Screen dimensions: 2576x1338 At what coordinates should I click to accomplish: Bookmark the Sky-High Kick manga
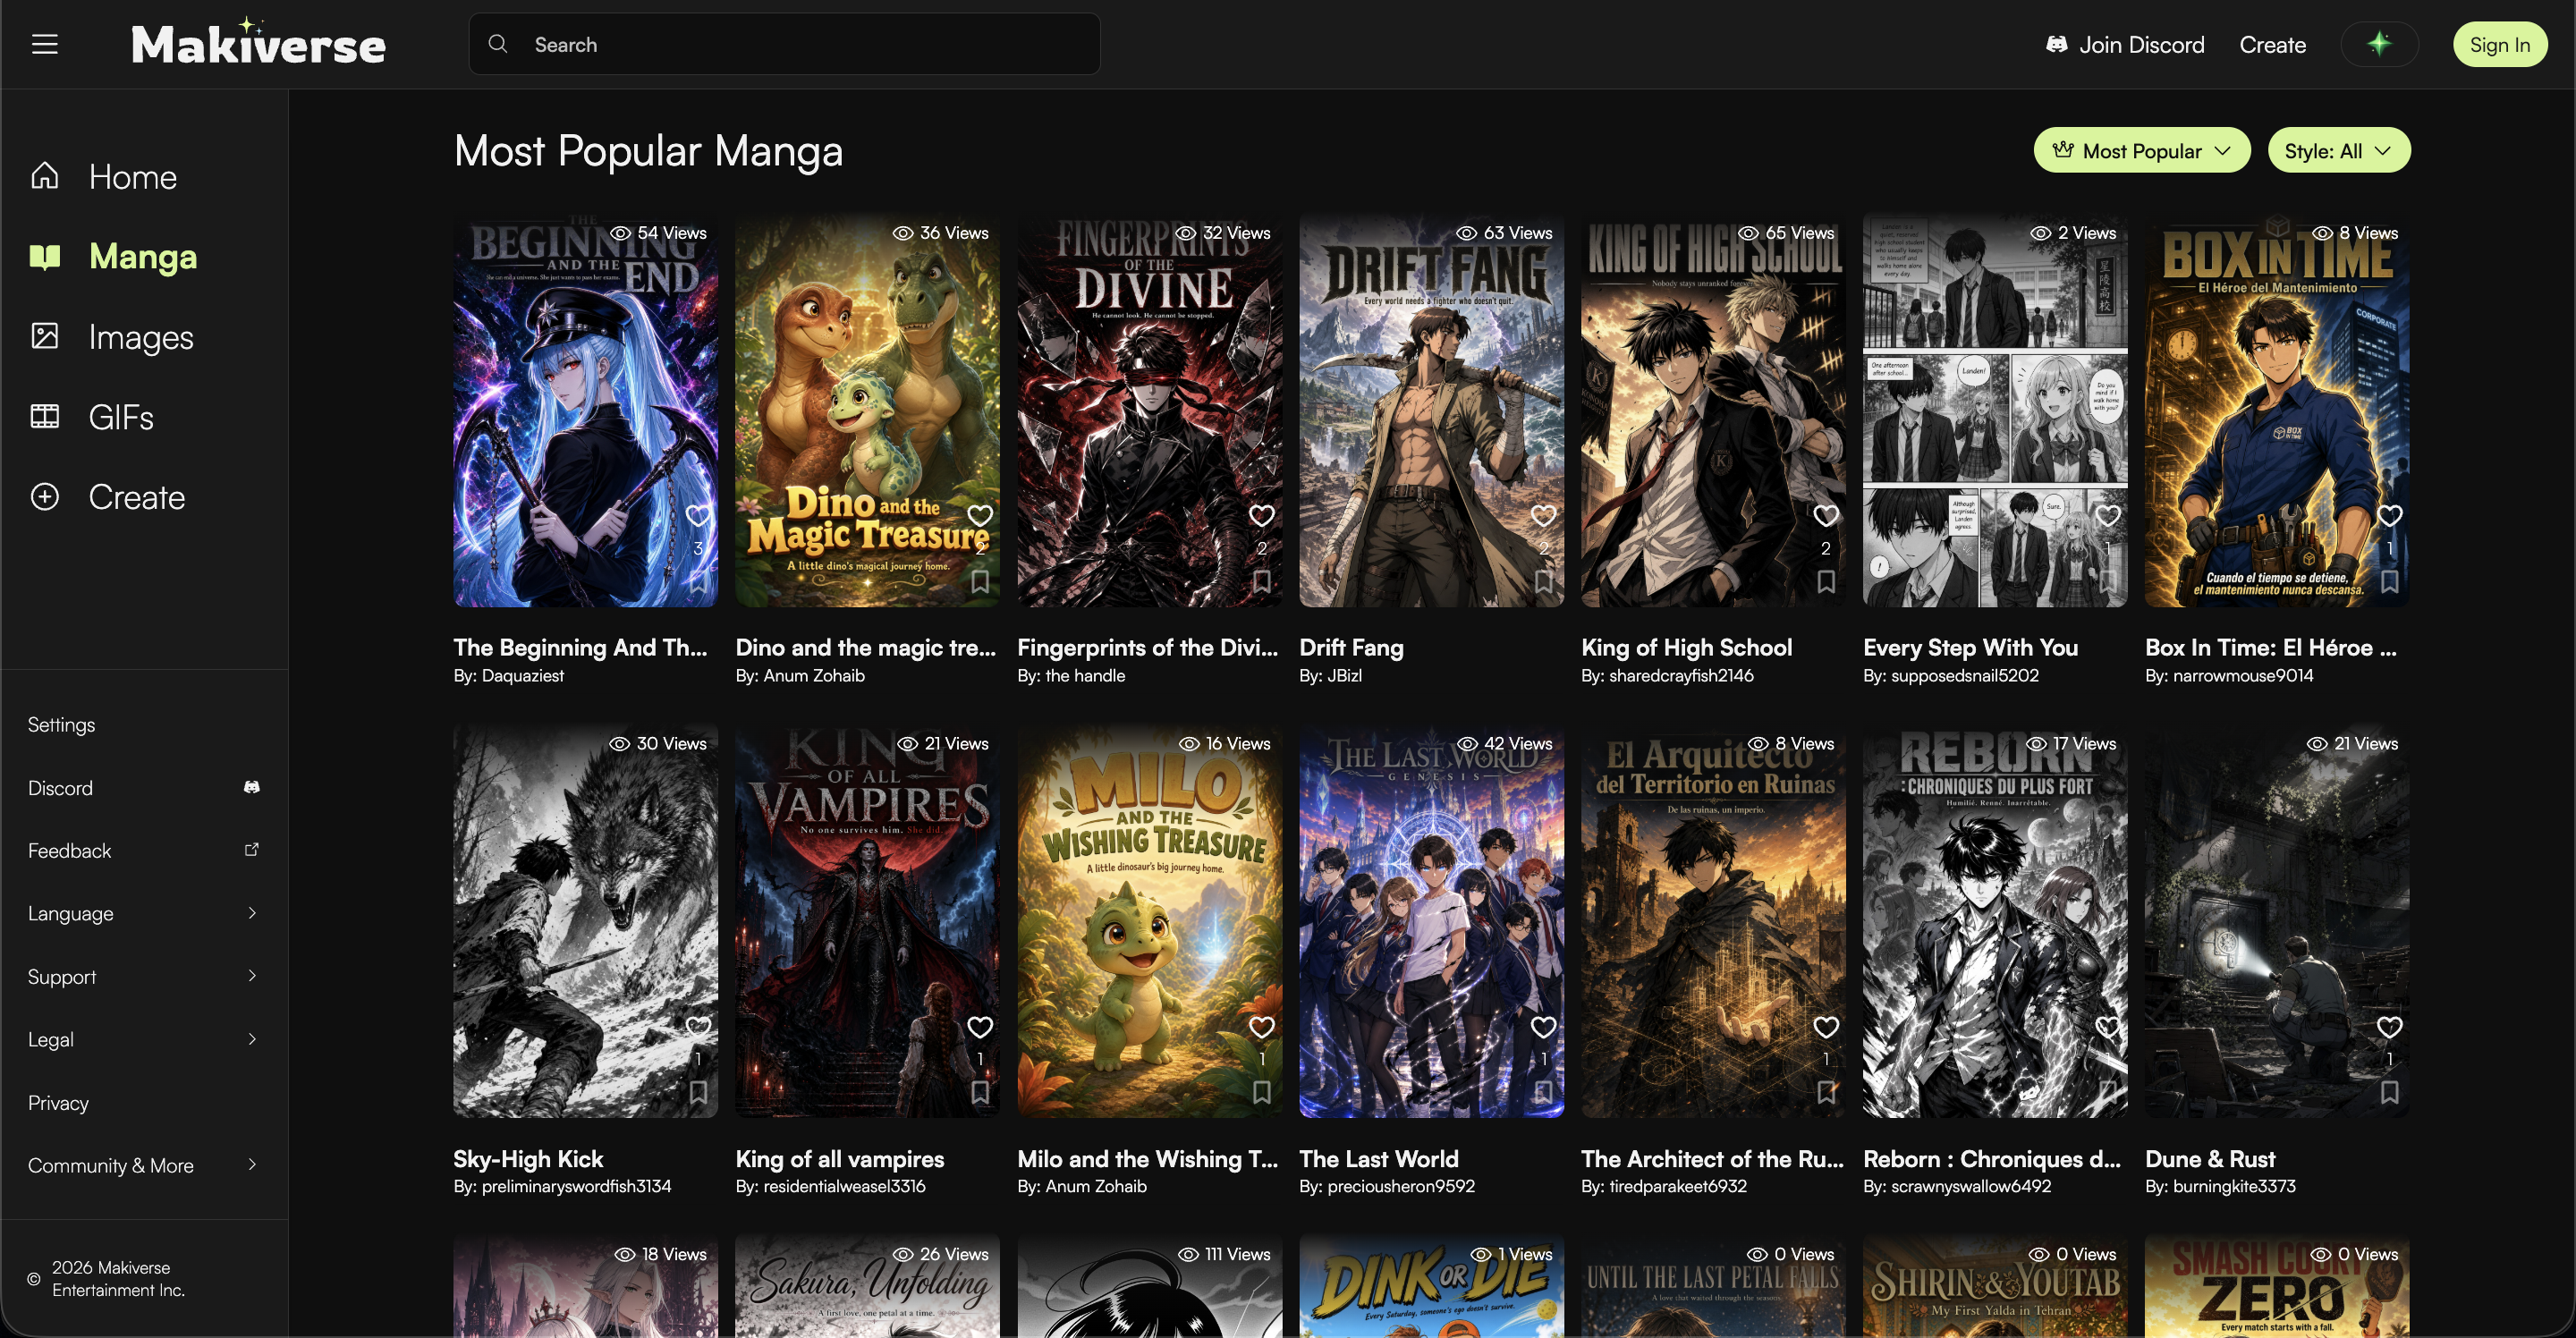coord(698,1092)
